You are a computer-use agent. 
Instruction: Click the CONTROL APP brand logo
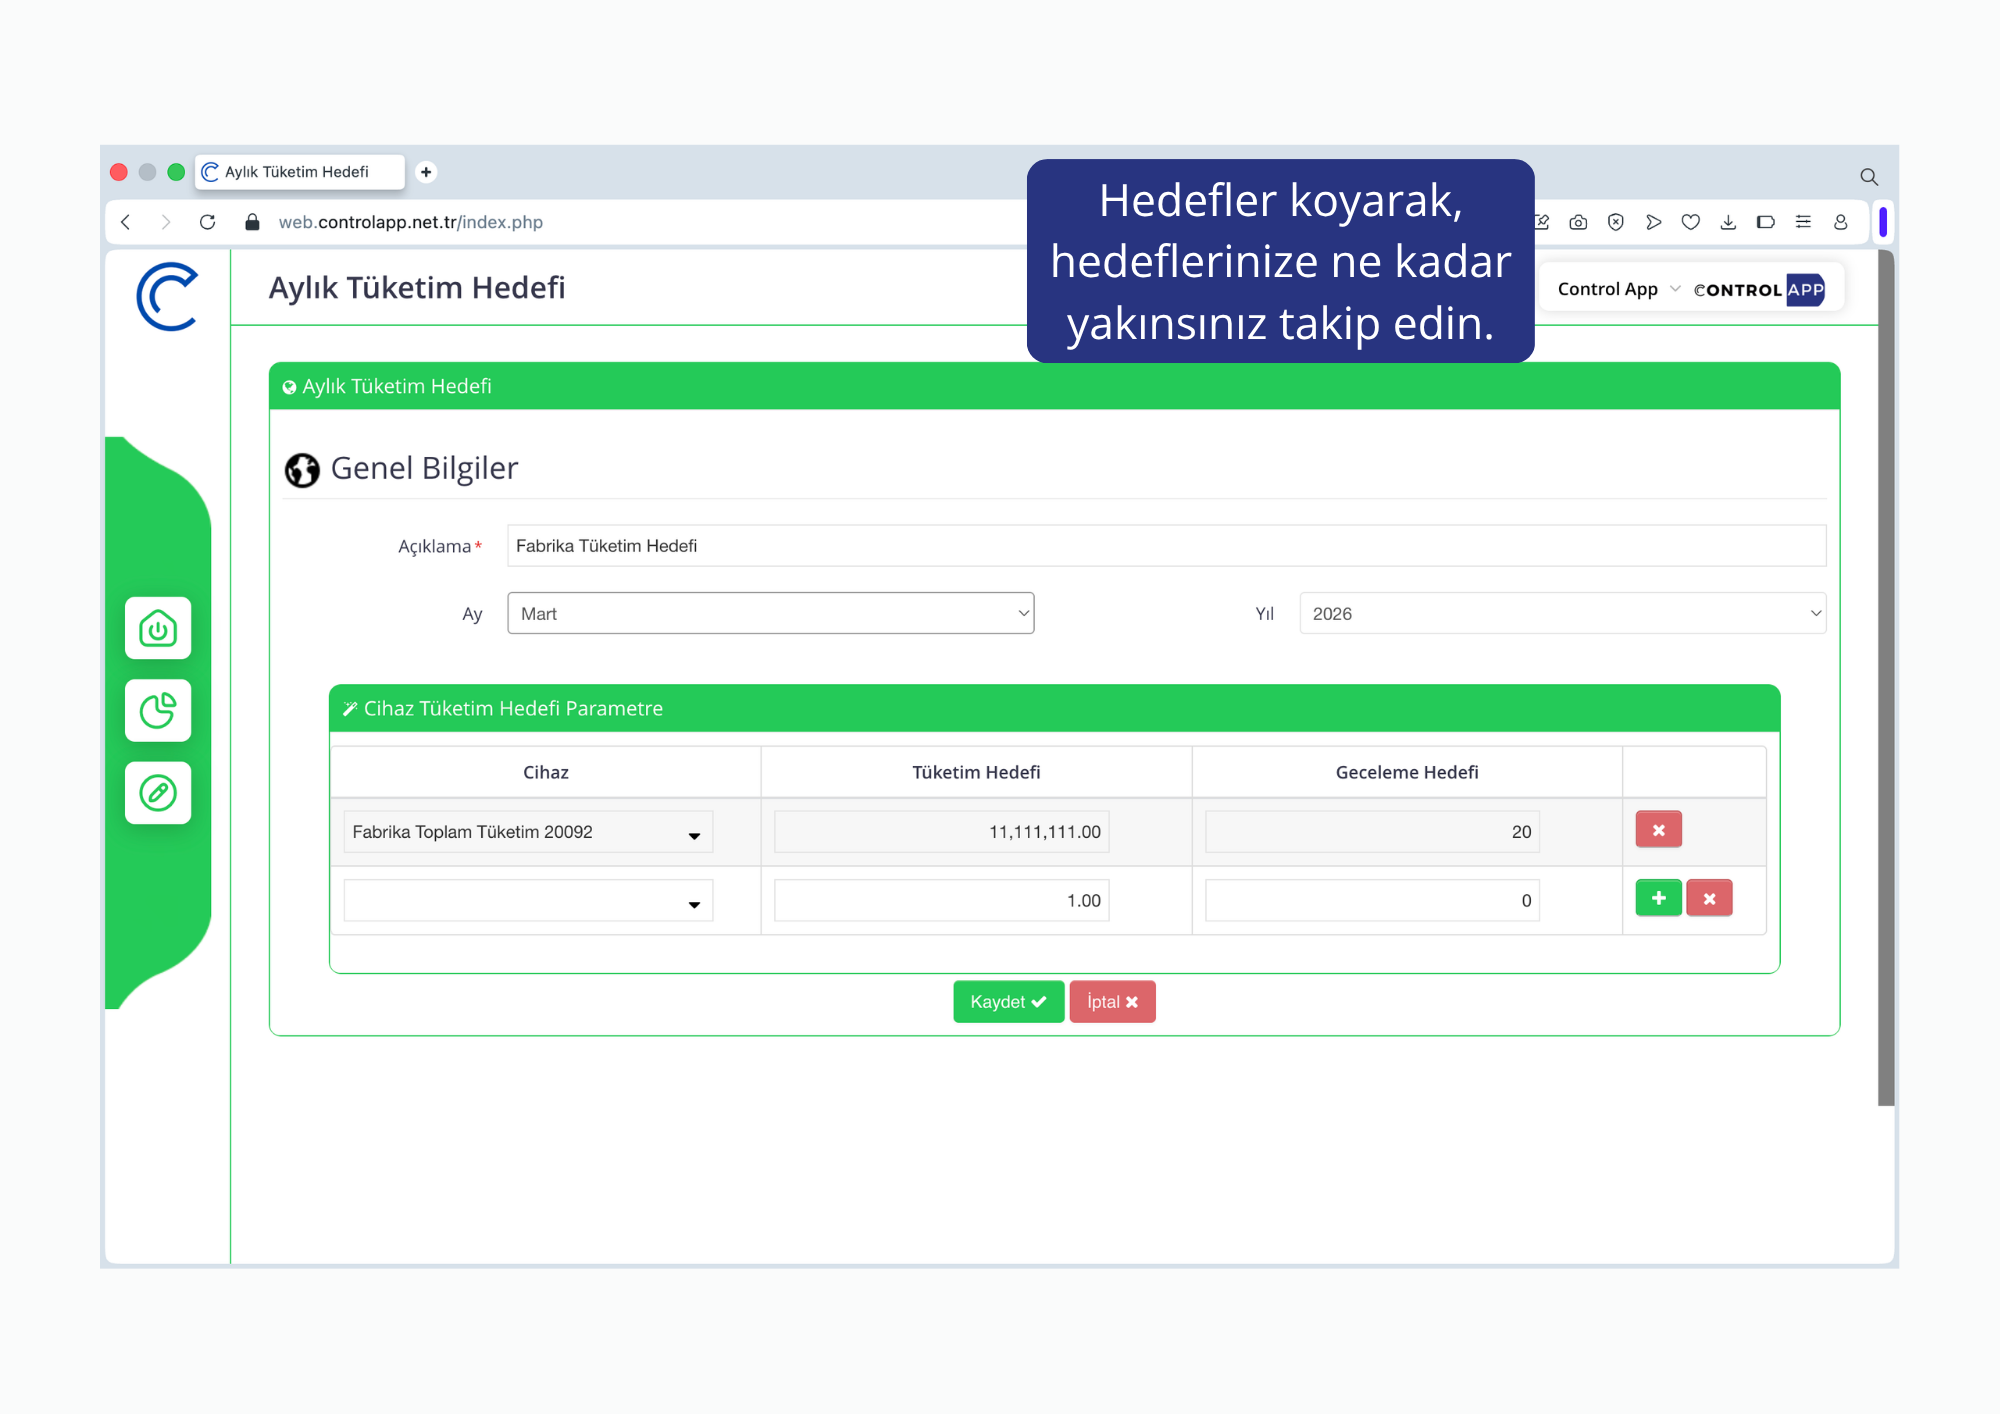pos(1759,289)
